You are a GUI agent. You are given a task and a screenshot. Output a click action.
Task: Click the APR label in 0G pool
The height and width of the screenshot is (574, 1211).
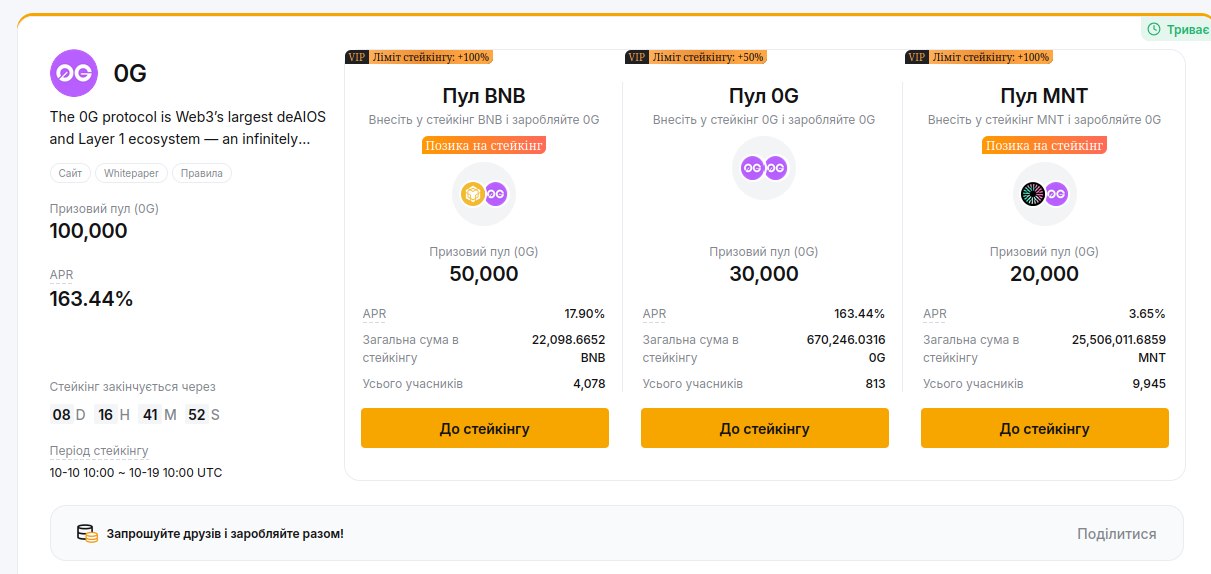(x=654, y=314)
